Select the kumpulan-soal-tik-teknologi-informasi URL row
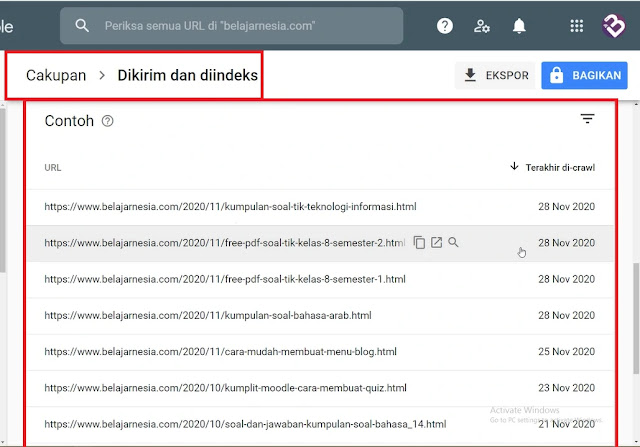 point(320,207)
